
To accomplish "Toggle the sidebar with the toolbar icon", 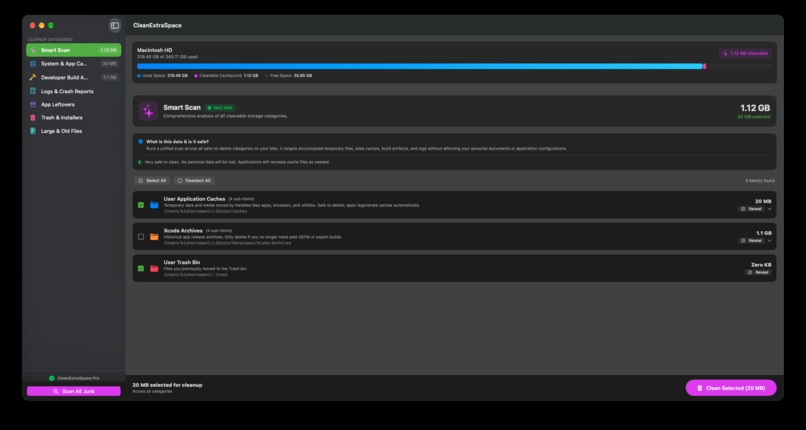I will coord(115,25).
